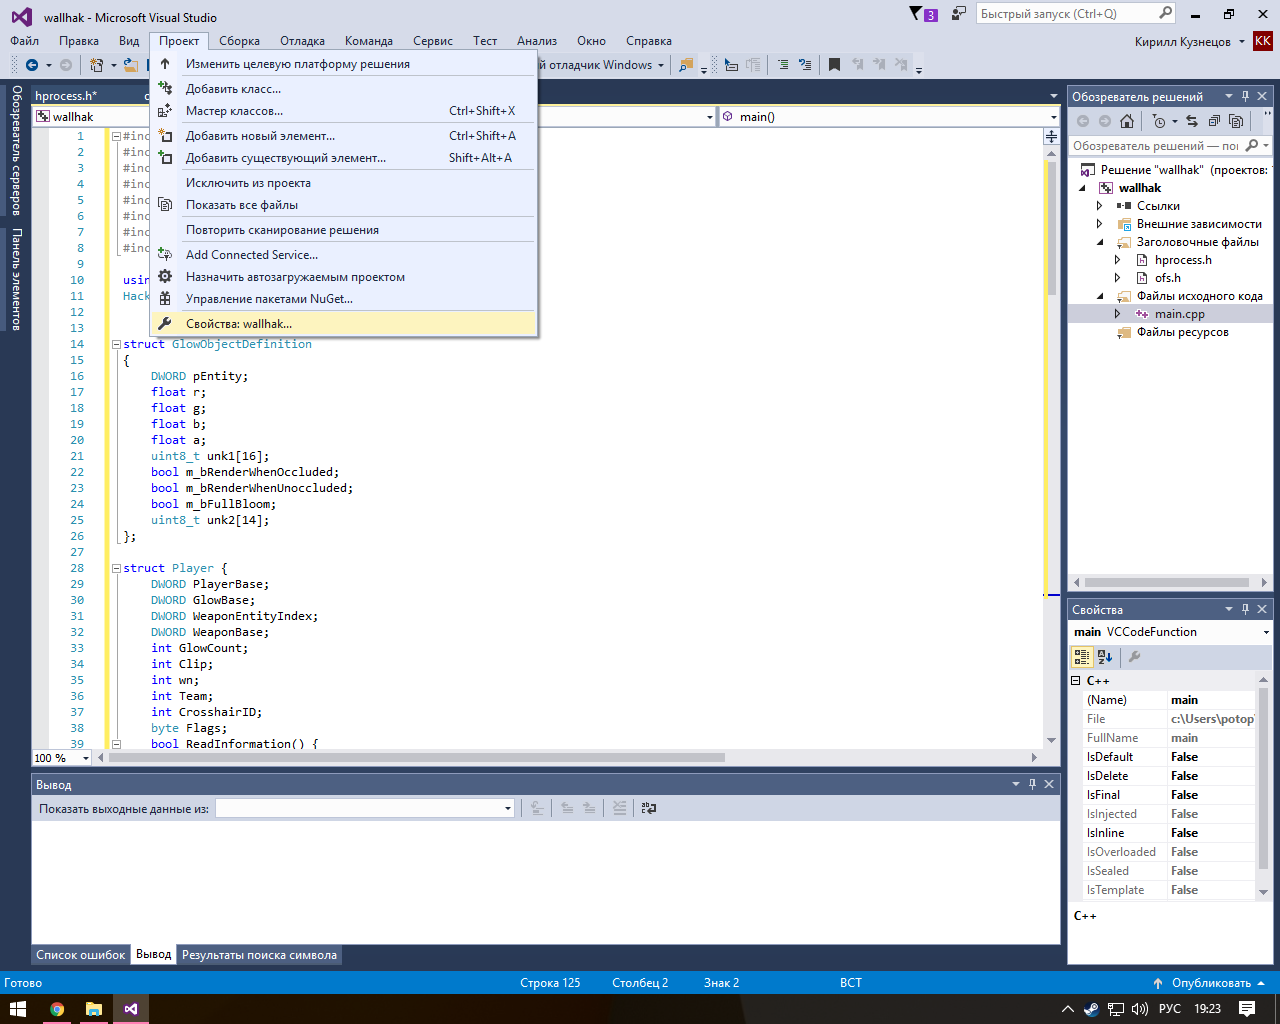The image size is (1280, 1024).
Task: Pin the Solution Explorer panel
Action: [x=1245, y=96]
